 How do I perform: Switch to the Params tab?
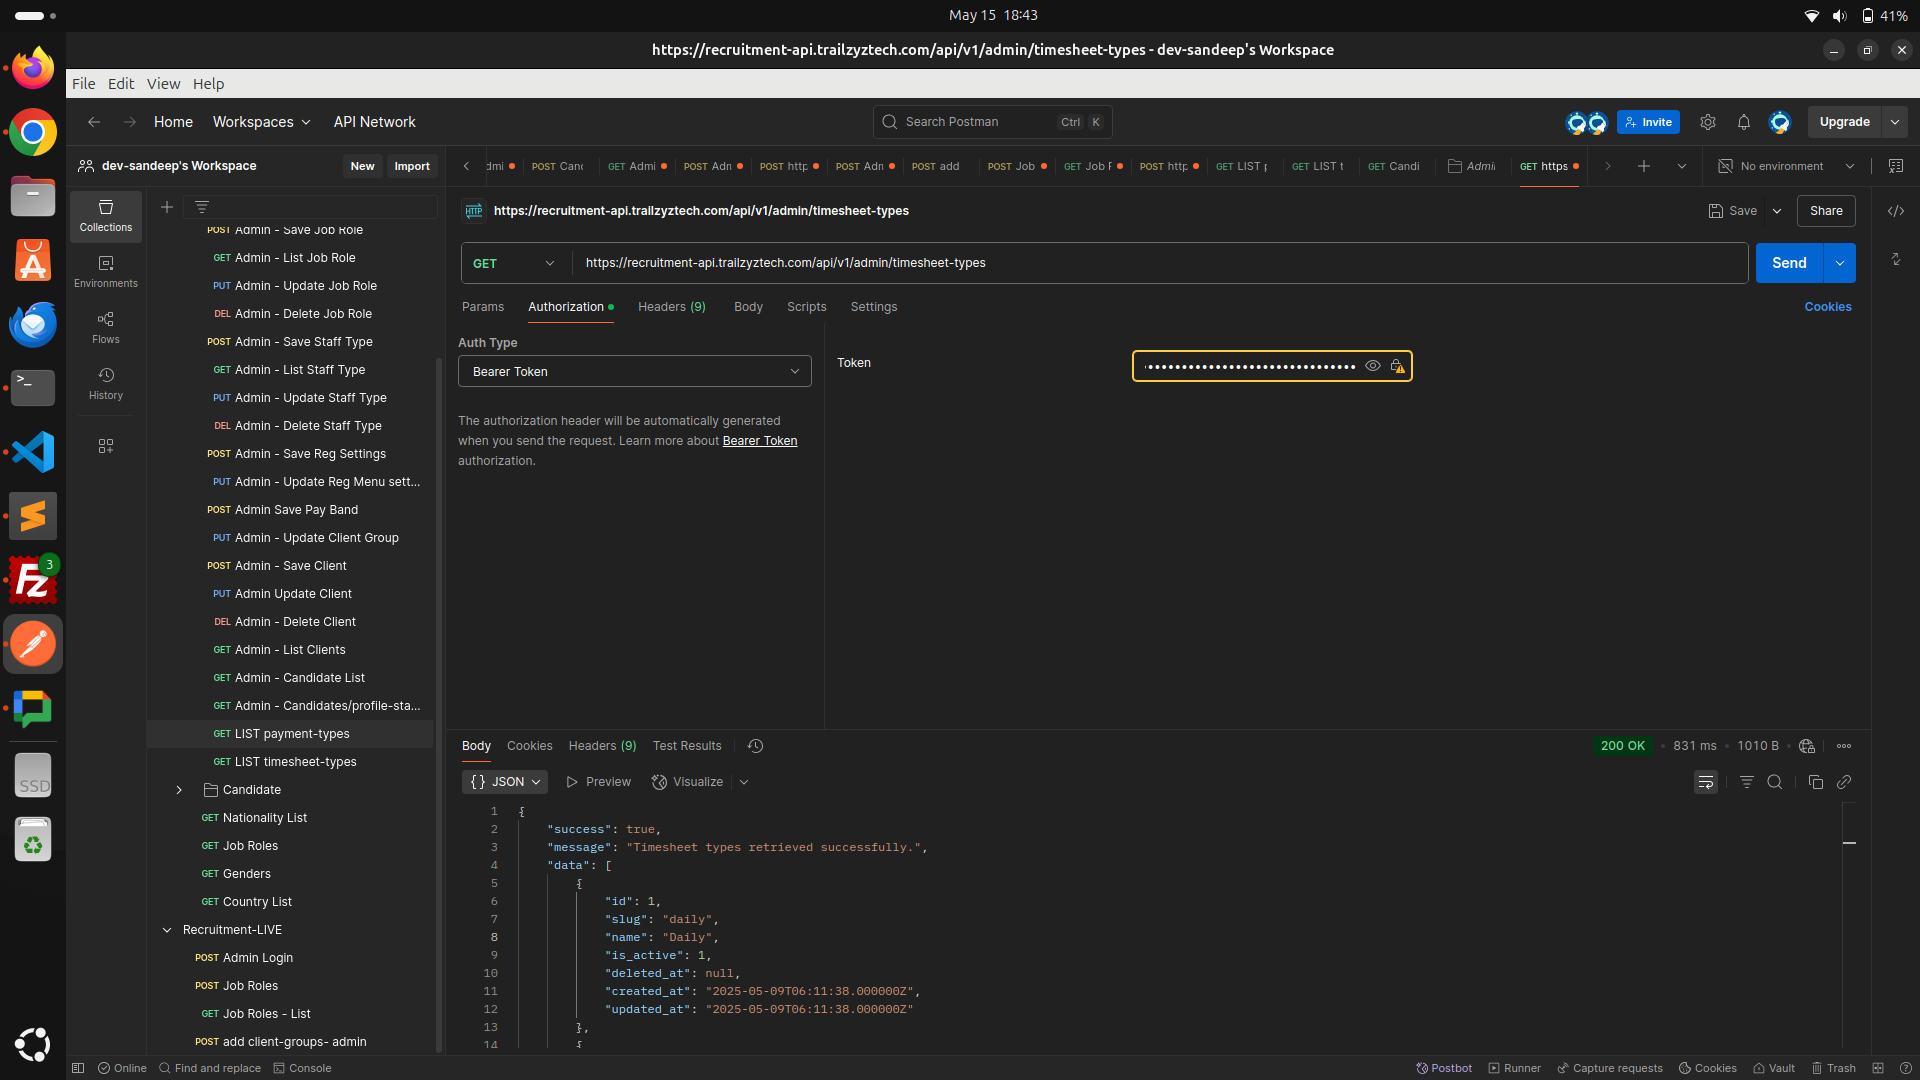pyautogui.click(x=483, y=307)
